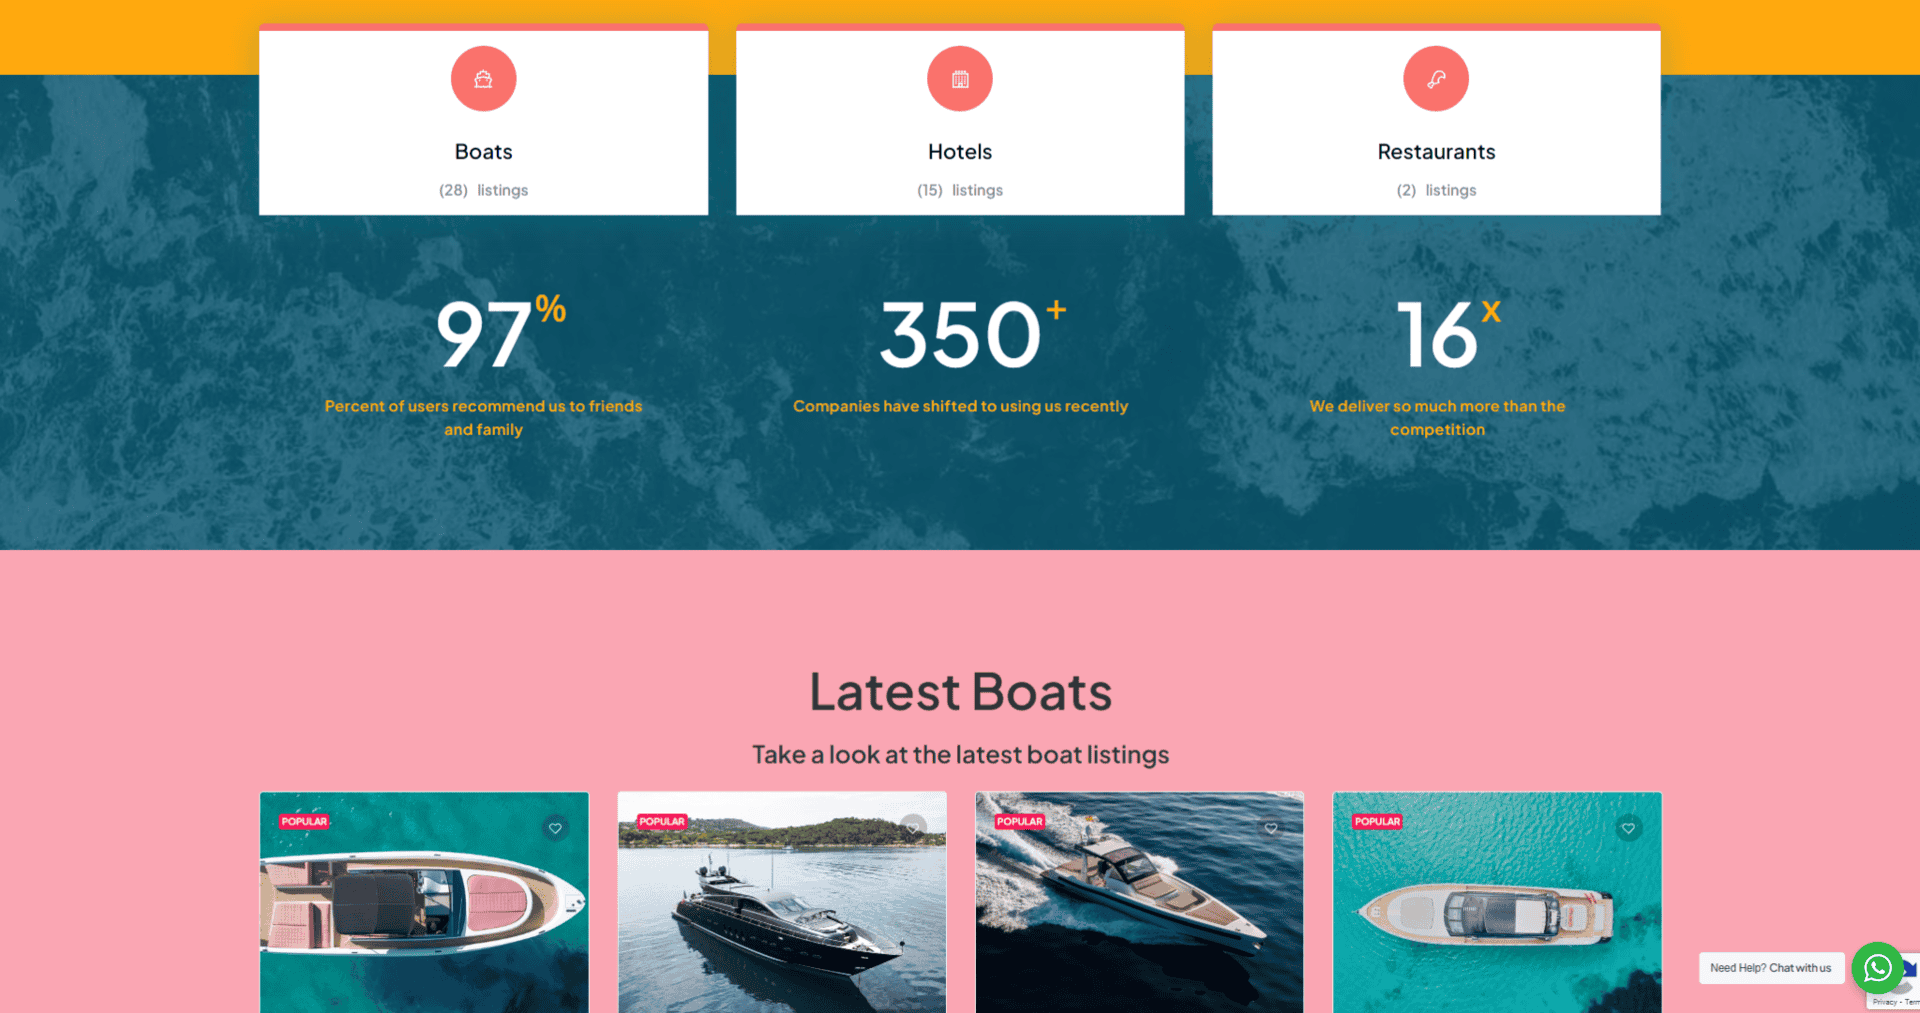Image resolution: width=1920 pixels, height=1013 pixels.
Task: Open fourth boat thumbnail on turquoise water
Action: coord(1497,902)
